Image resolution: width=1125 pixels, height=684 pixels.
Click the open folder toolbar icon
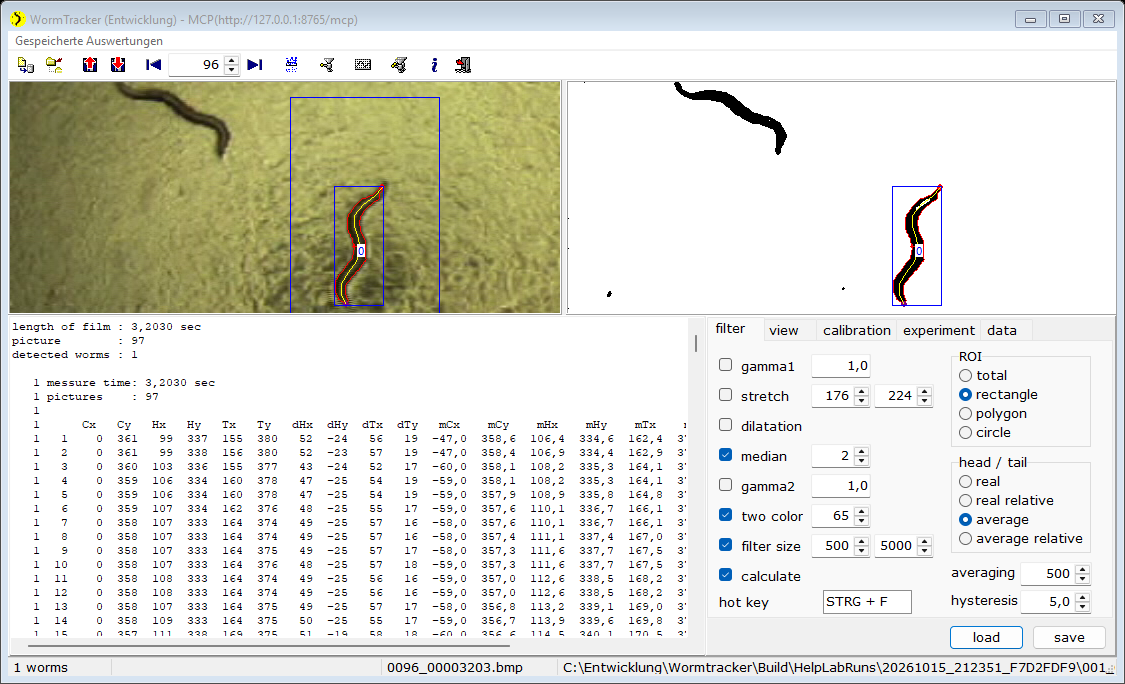click(55, 65)
